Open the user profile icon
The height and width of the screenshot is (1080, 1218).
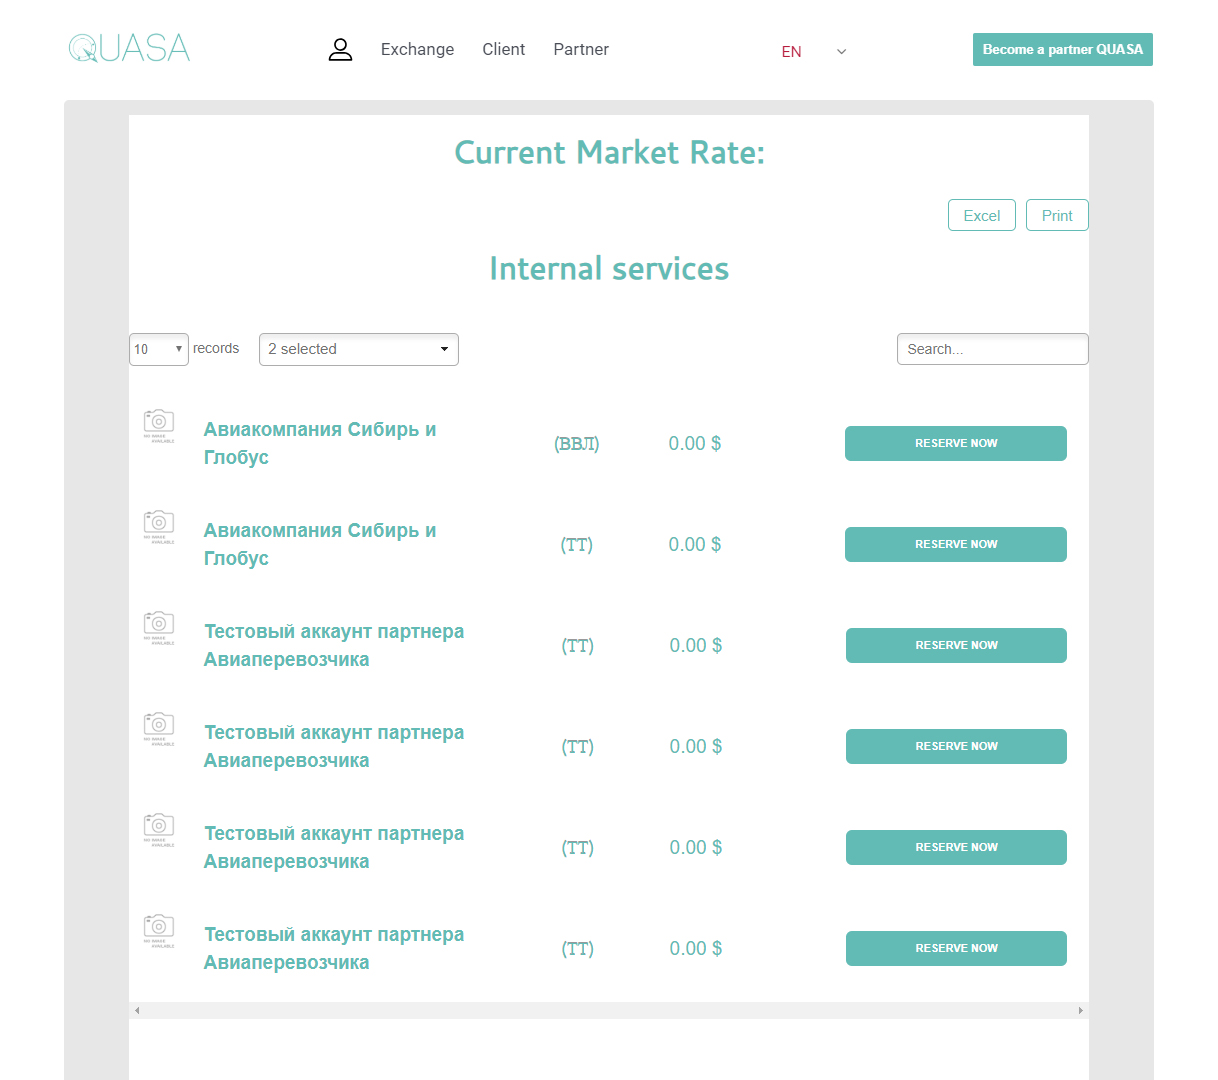pos(340,50)
